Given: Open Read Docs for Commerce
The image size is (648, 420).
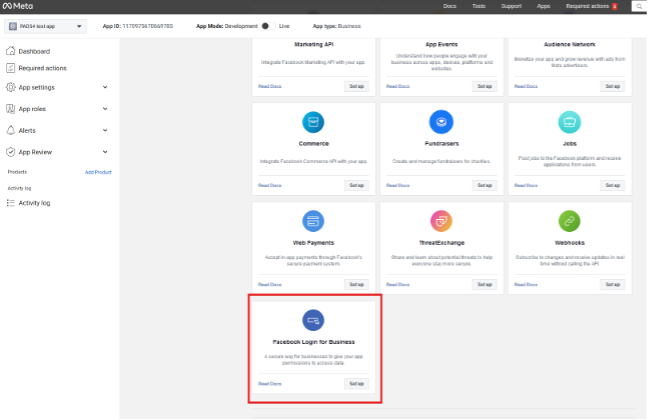Looking at the screenshot, I should pyautogui.click(x=269, y=186).
